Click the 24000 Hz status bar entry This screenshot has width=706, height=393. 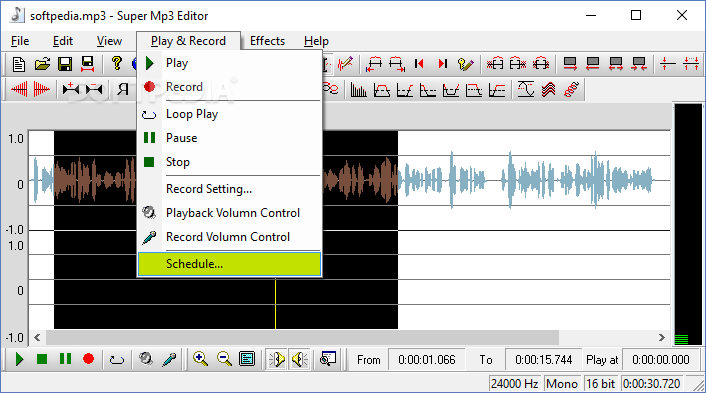point(514,384)
